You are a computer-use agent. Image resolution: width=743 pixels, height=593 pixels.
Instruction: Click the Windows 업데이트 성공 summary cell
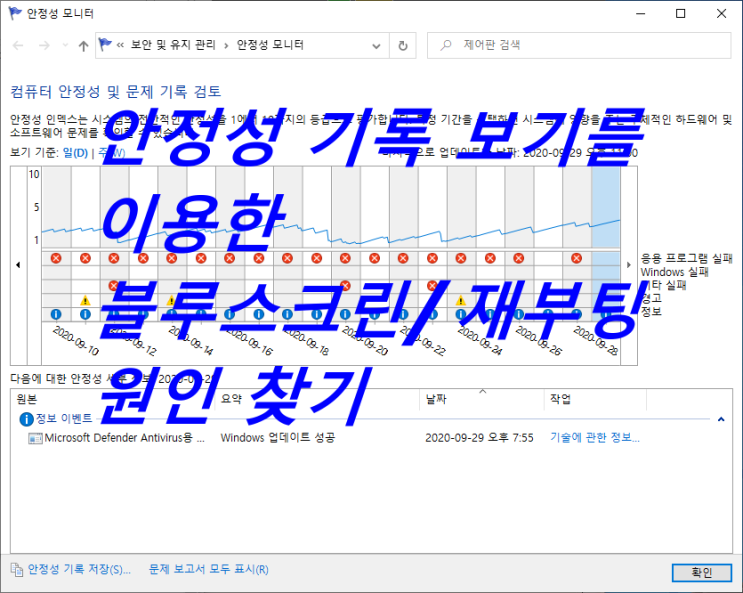(x=278, y=438)
